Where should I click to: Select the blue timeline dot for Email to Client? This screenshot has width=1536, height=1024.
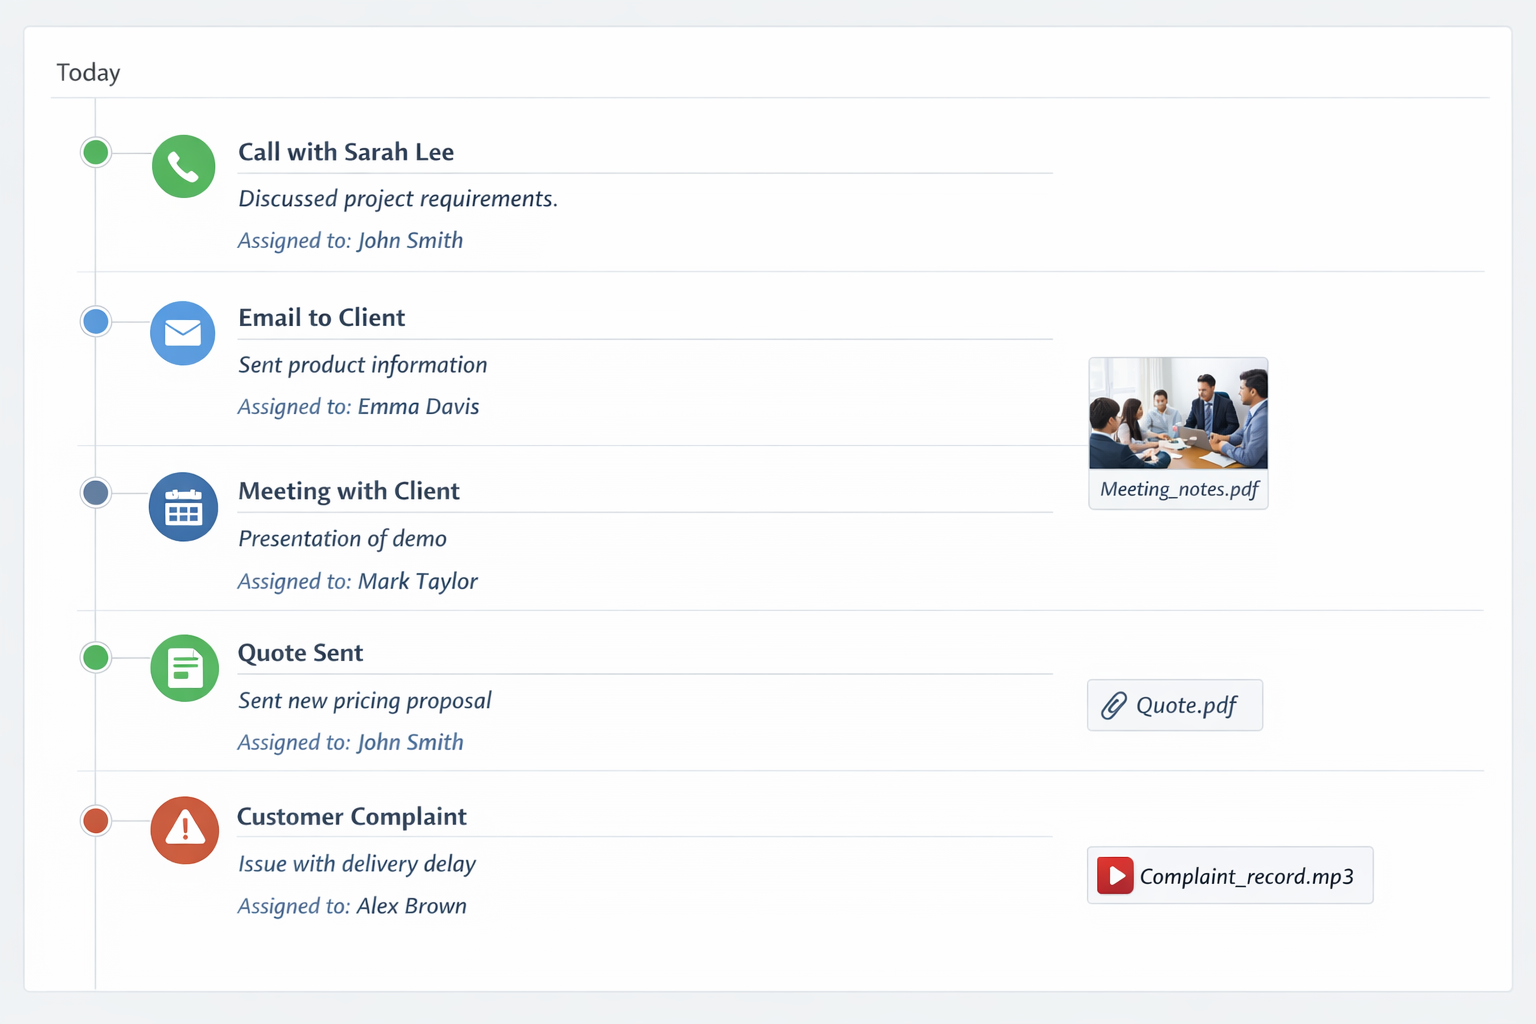pyautogui.click(x=96, y=321)
